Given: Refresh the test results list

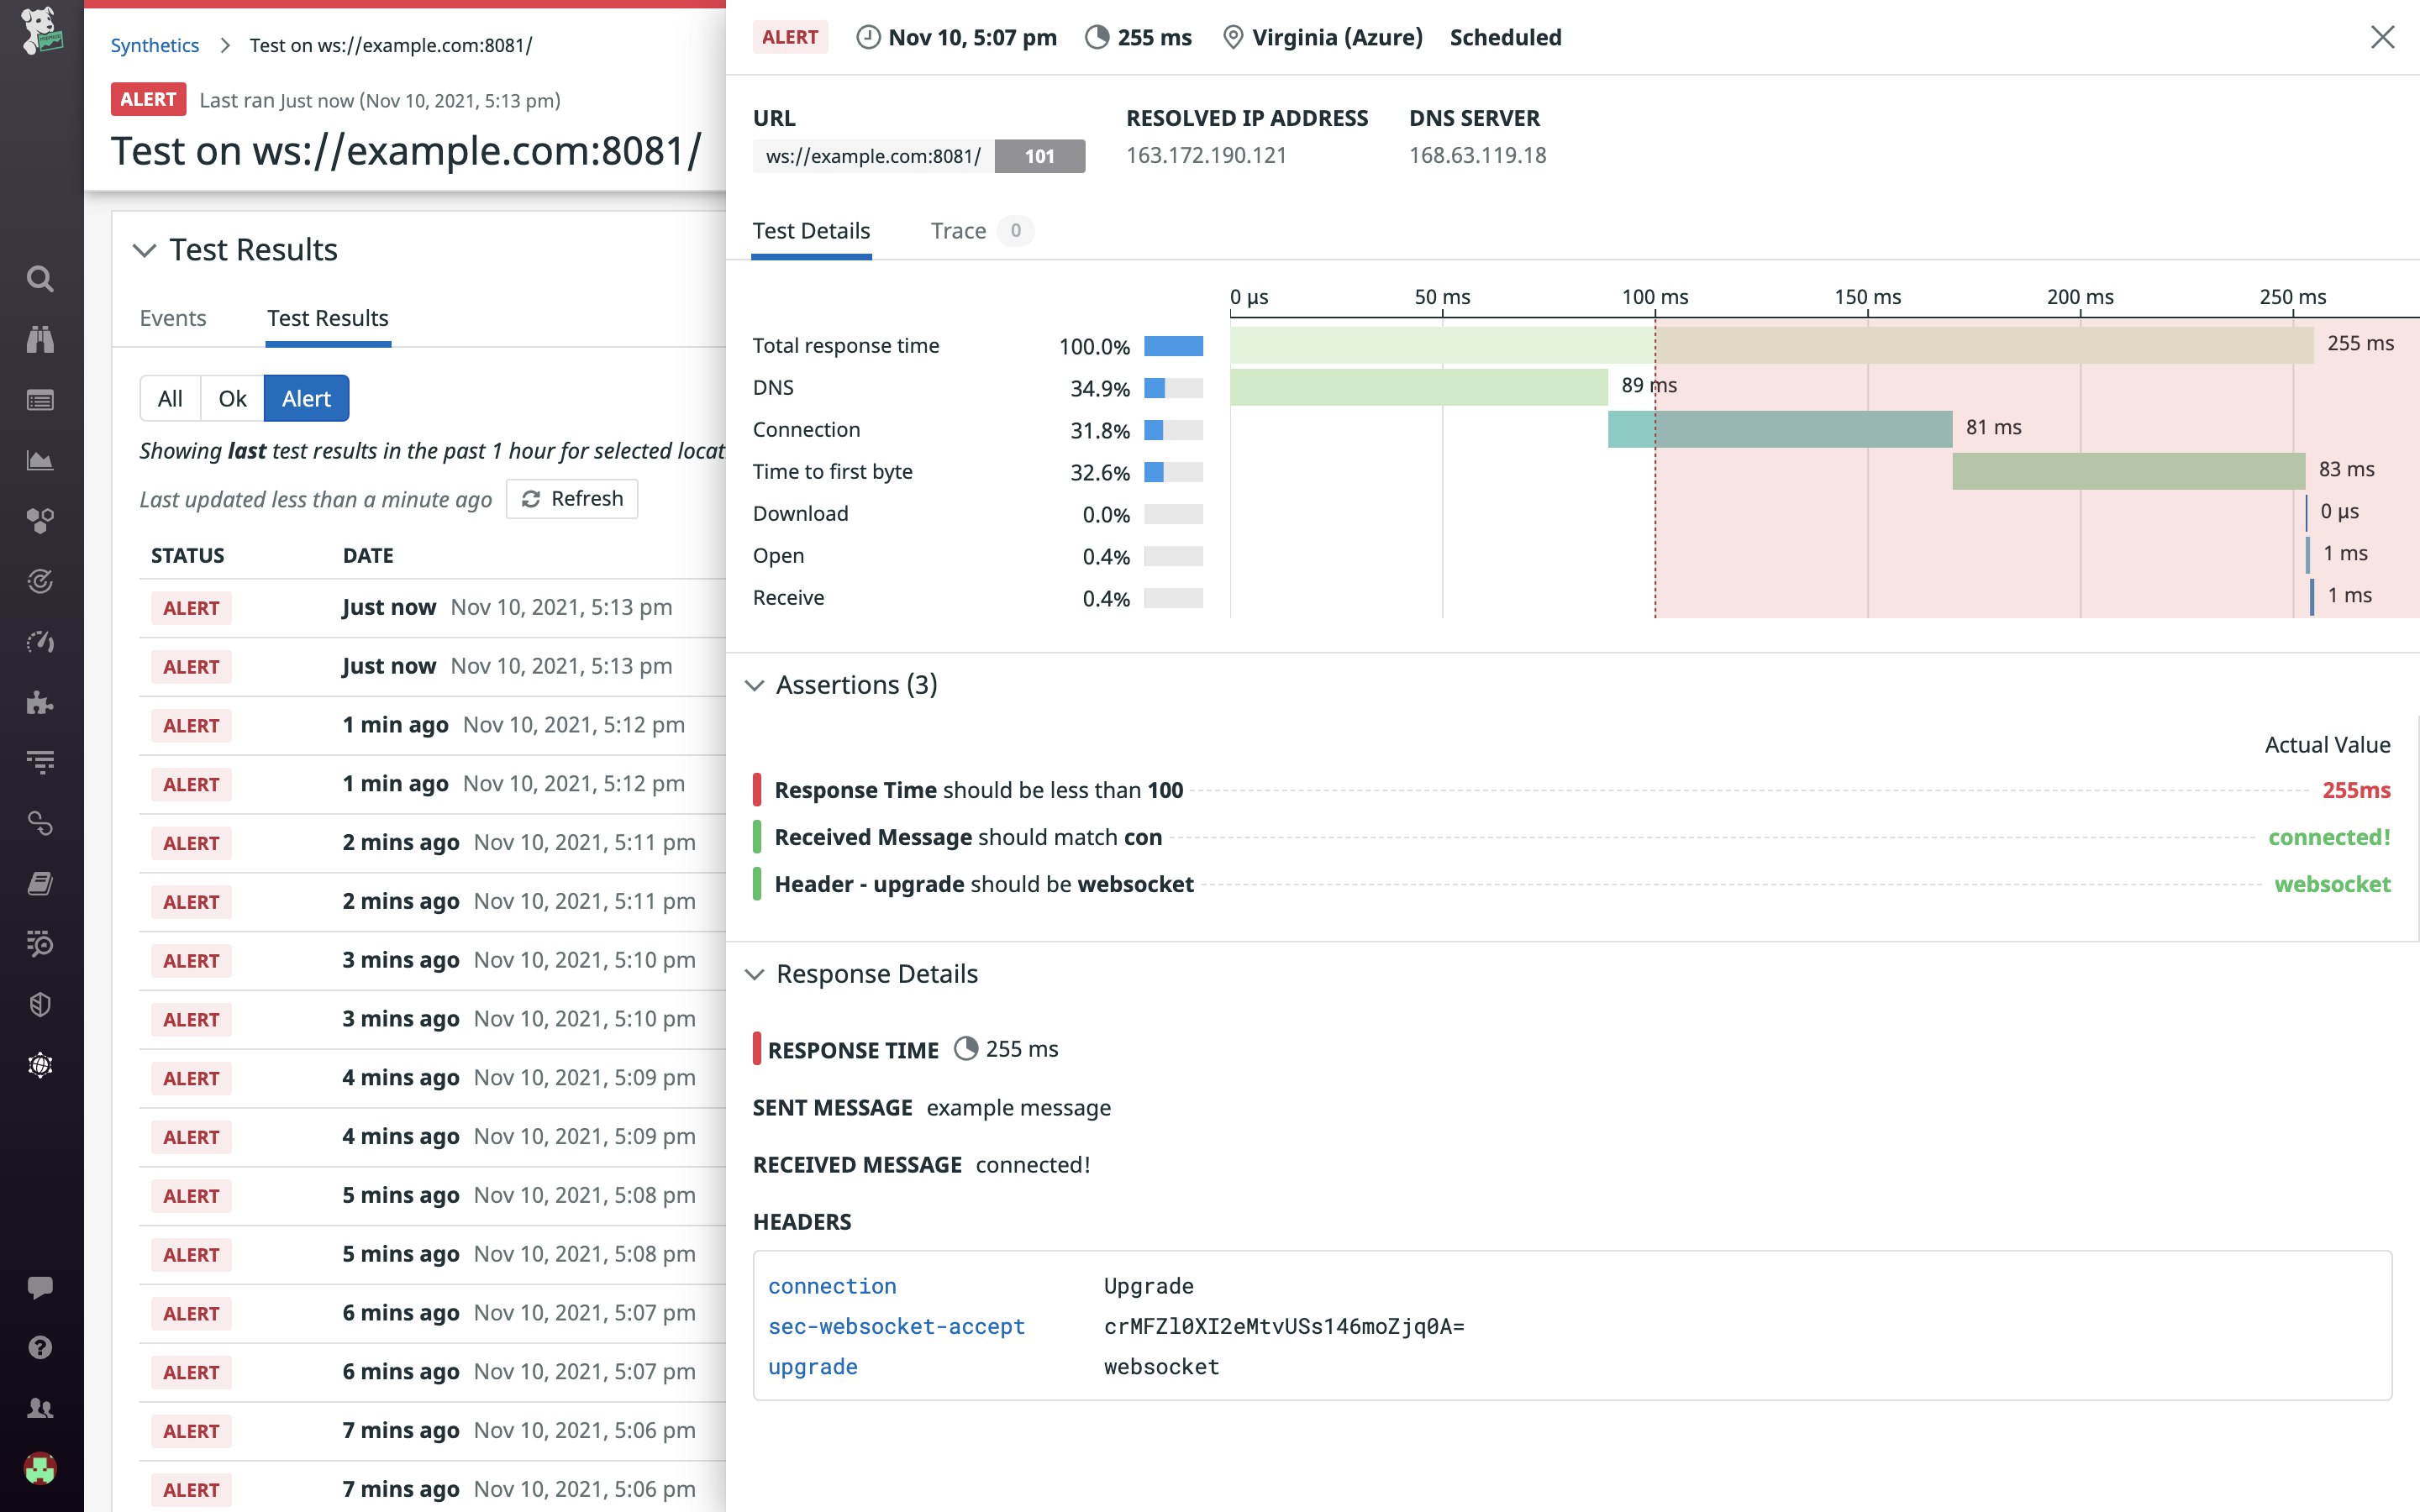Looking at the screenshot, I should point(572,498).
